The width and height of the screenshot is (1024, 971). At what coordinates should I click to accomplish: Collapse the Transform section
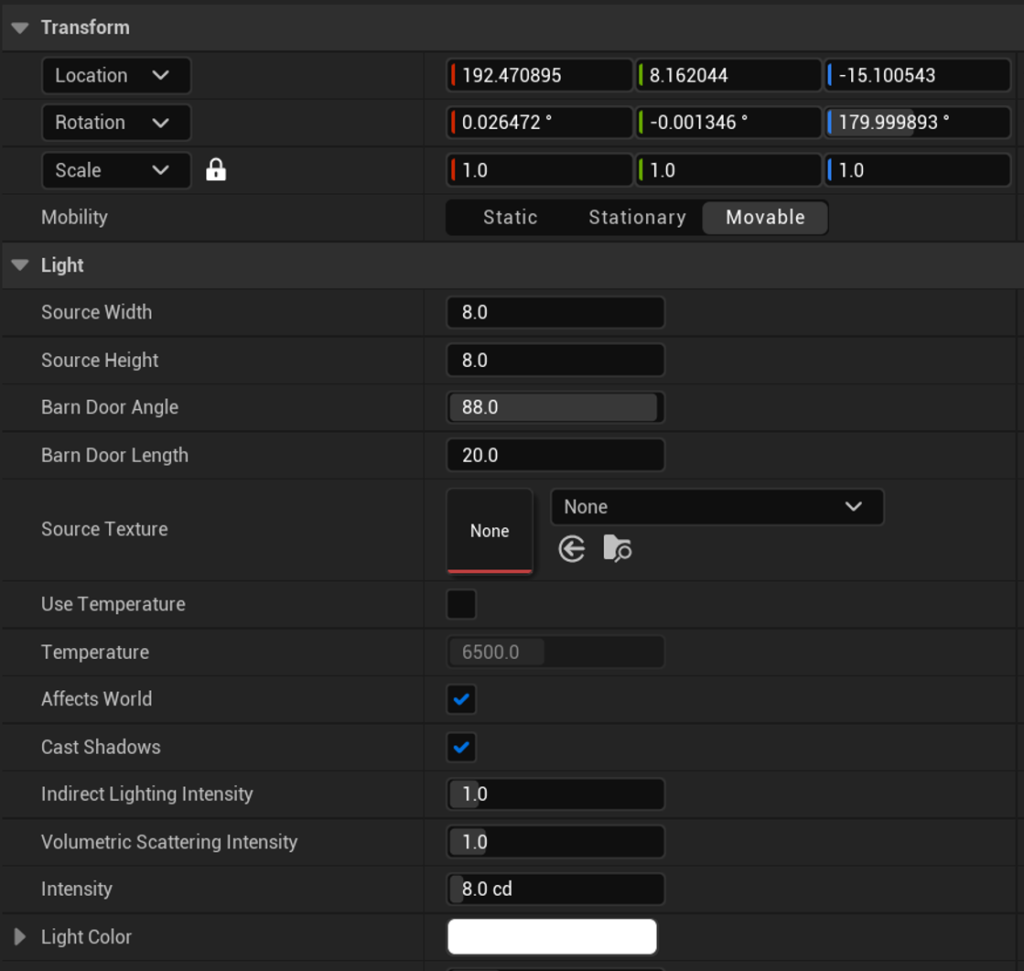(20, 28)
